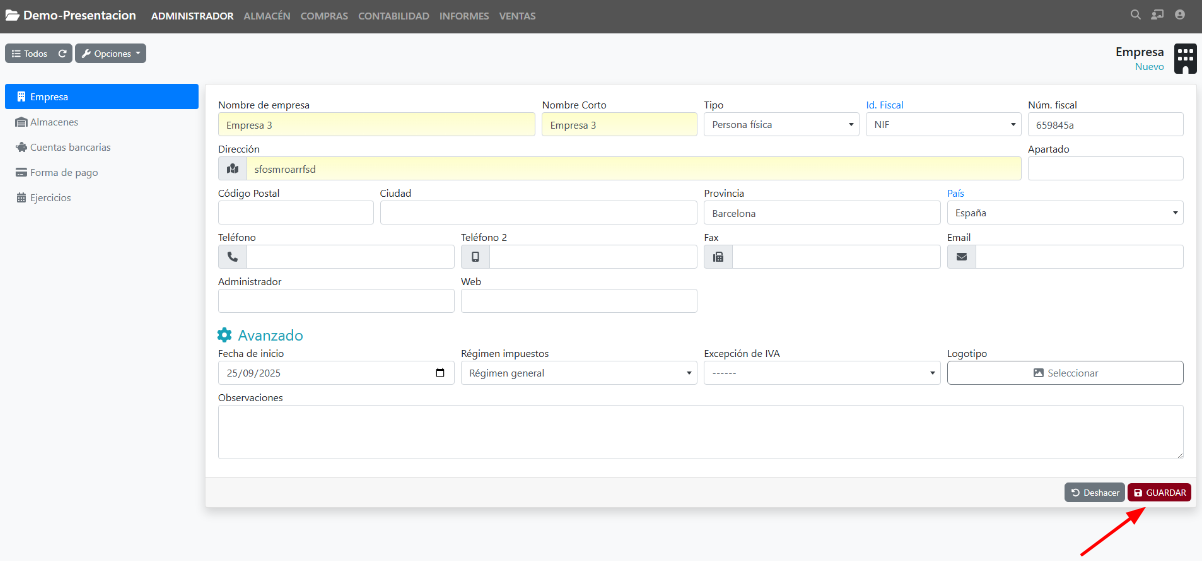The width and height of the screenshot is (1203, 561).
Task: Click the map icon beside Dirección field
Action: 233,169
